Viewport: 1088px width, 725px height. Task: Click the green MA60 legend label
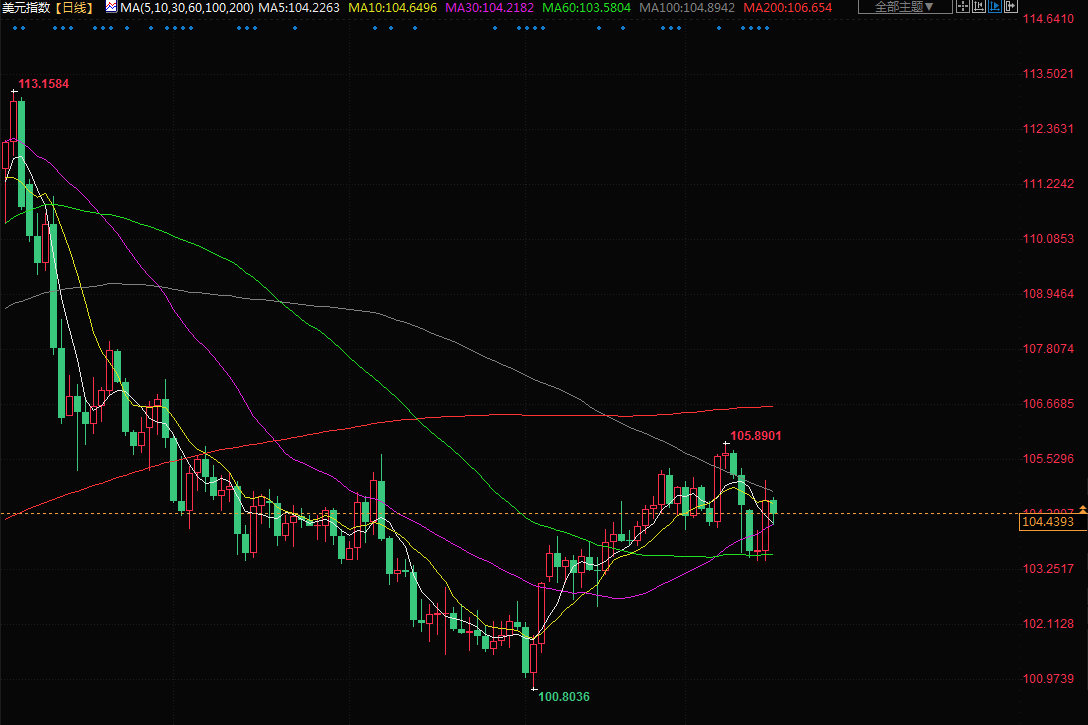(587, 7)
